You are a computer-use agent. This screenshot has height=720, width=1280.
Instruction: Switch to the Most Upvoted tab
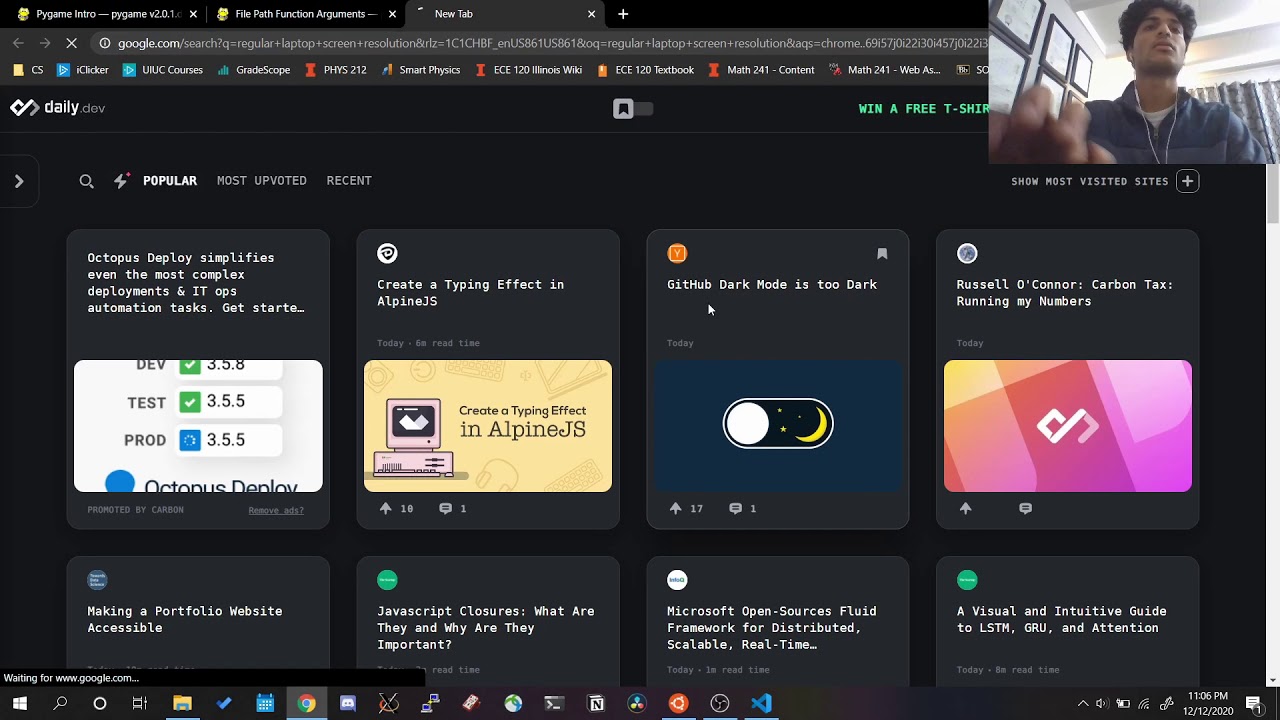pos(262,181)
